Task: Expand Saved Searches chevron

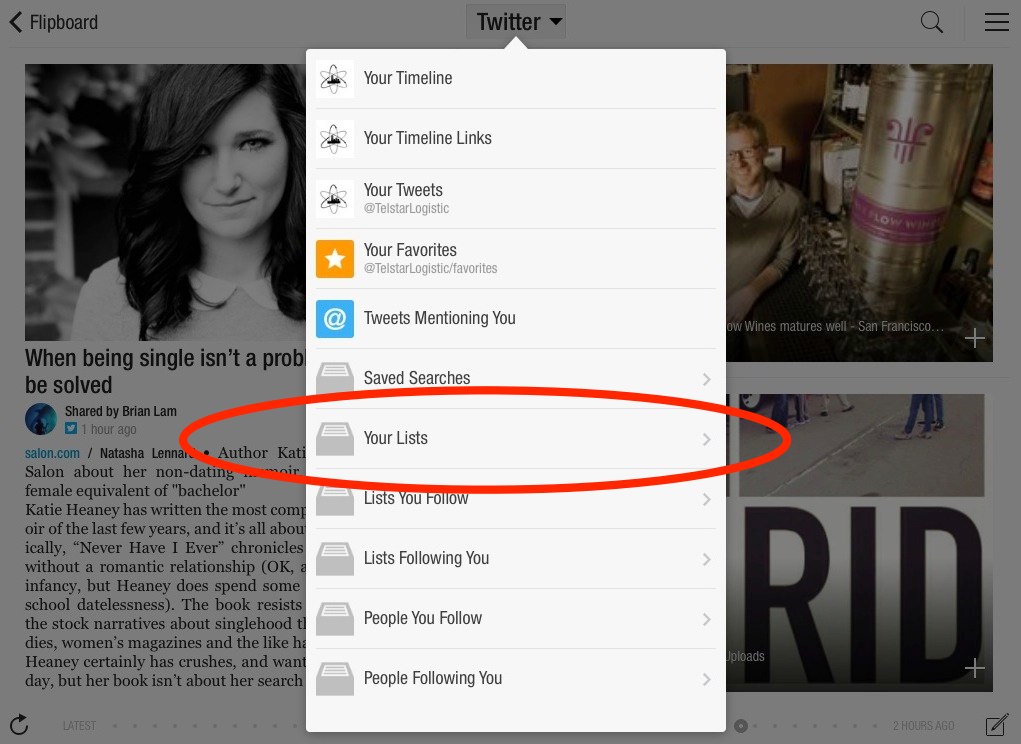Action: [706, 379]
